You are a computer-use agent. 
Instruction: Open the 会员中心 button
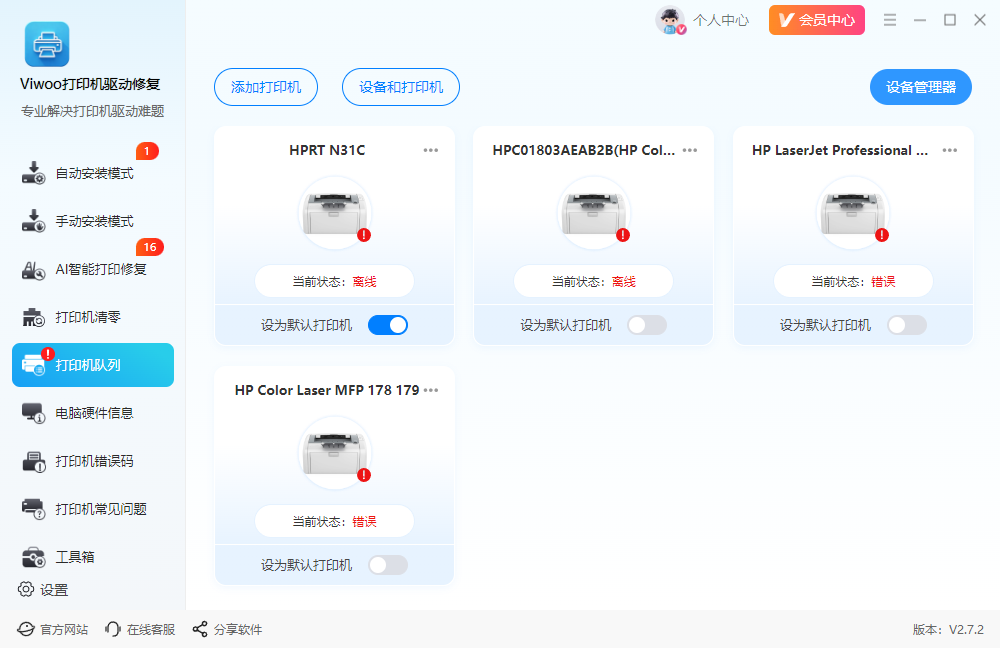(x=816, y=20)
